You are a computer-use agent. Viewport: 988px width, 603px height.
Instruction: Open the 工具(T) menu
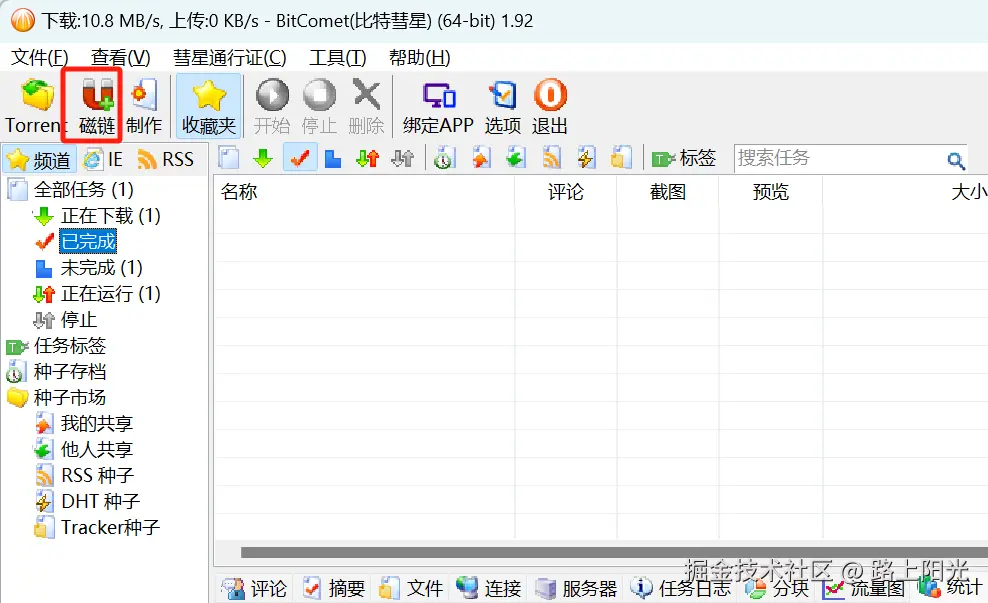pos(337,57)
